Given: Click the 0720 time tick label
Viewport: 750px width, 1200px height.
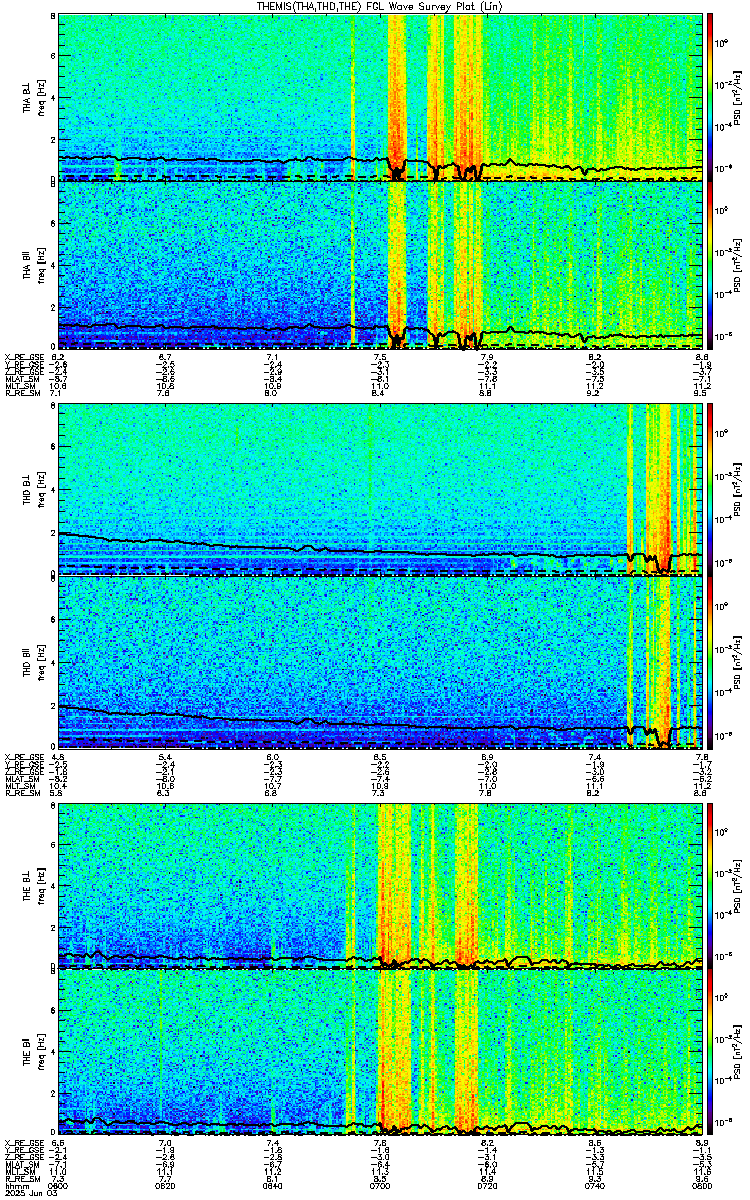Looking at the screenshot, I should 488,1186.
